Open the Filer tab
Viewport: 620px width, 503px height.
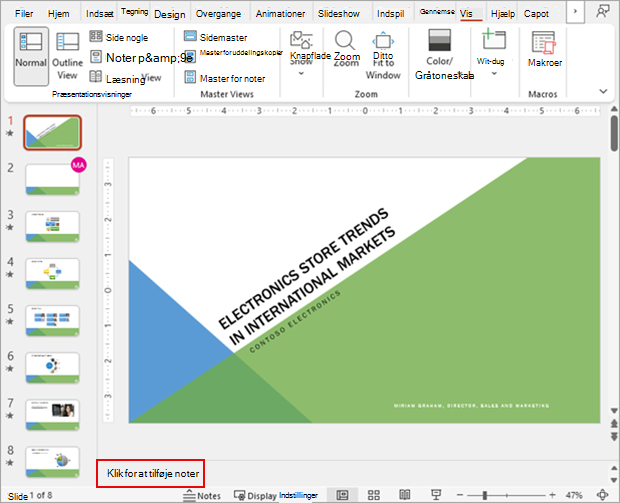[x=24, y=14]
